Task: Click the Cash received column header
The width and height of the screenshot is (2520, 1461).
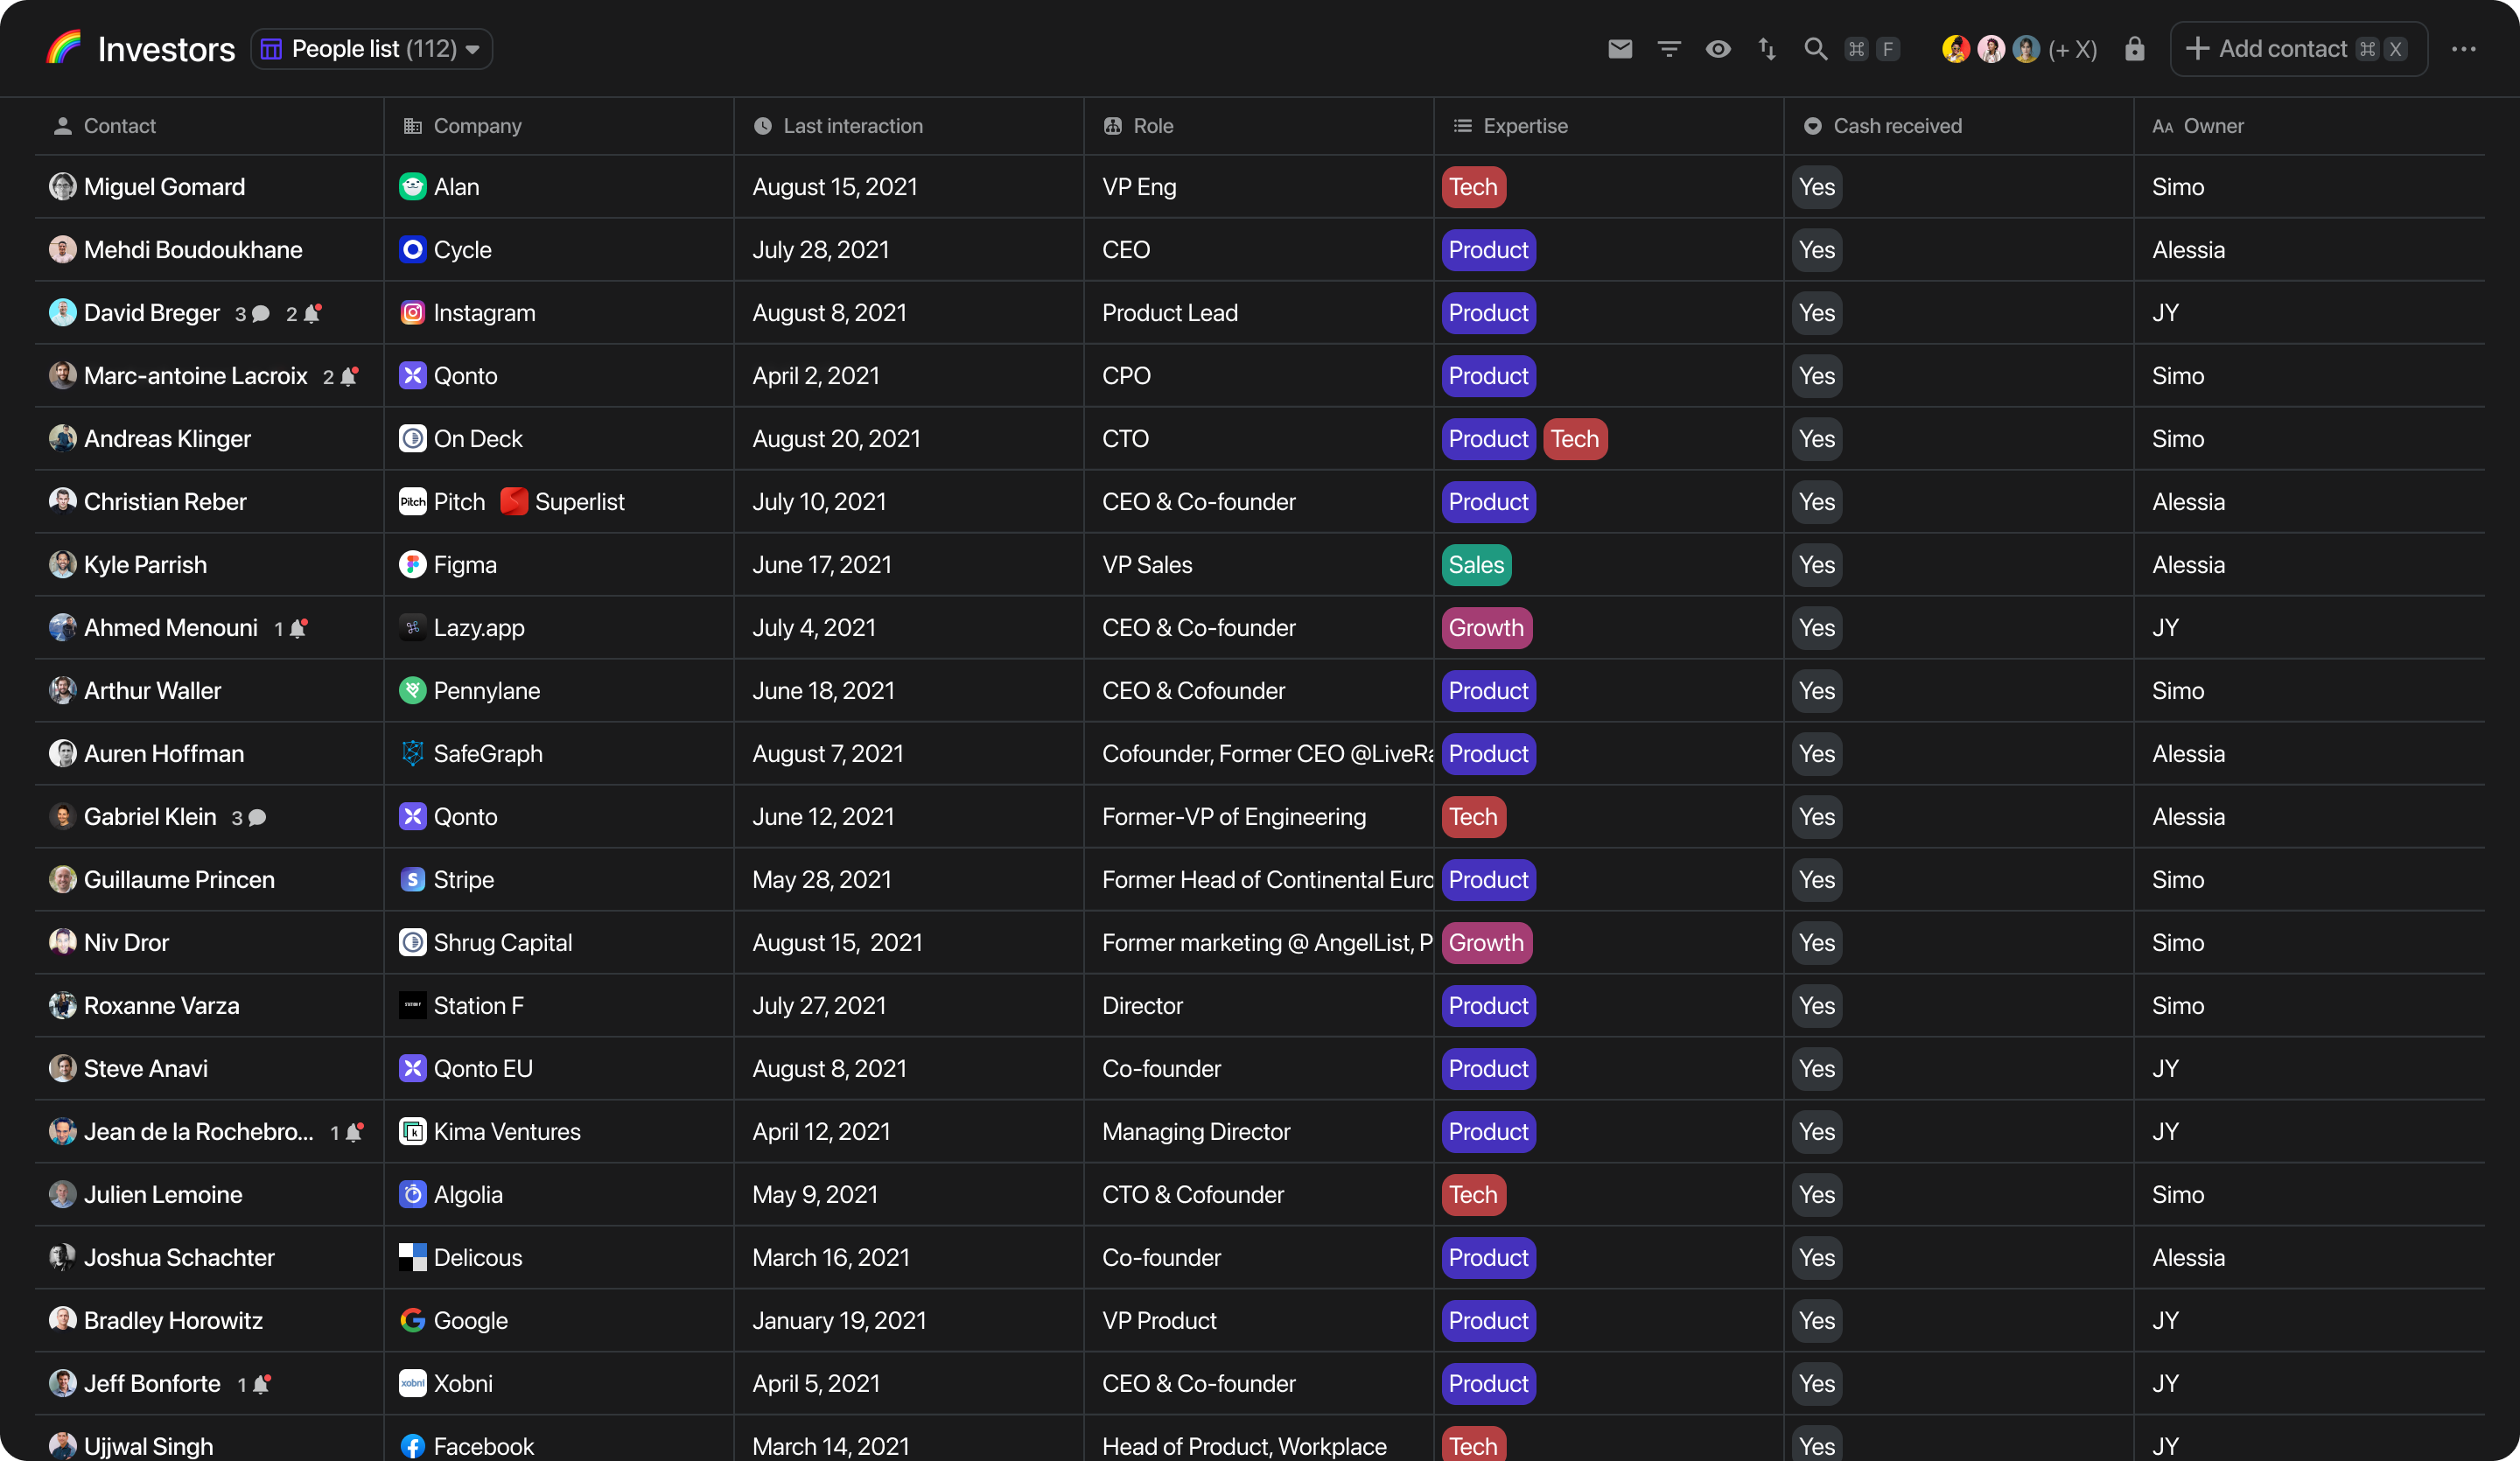Action: point(1882,126)
